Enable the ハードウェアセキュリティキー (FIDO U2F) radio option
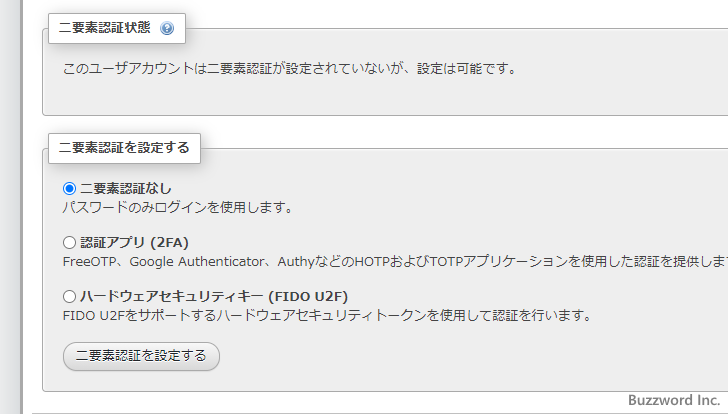This screenshot has height=414, width=728. pos(69,296)
